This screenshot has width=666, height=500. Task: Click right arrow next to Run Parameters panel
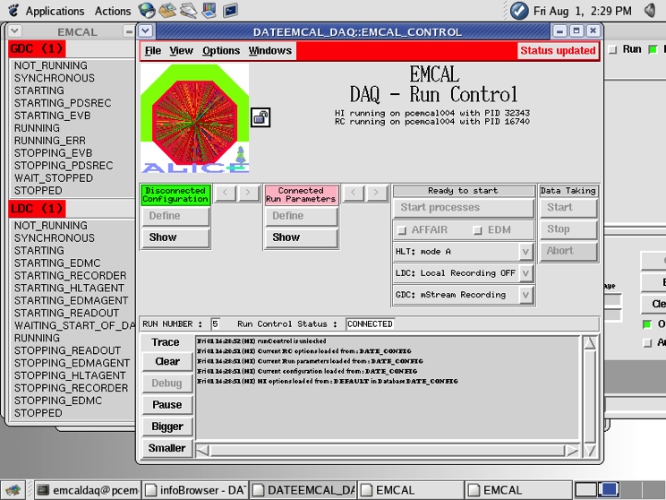(376, 193)
